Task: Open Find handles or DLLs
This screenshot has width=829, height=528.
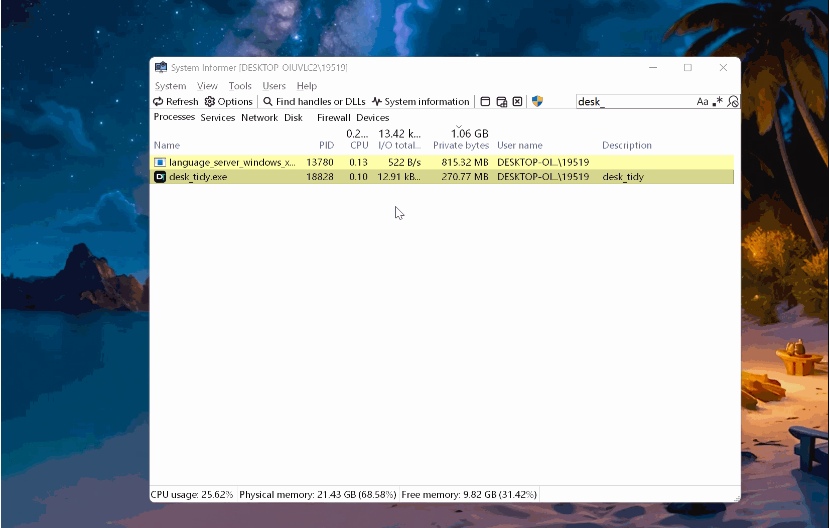Action: pos(314,101)
